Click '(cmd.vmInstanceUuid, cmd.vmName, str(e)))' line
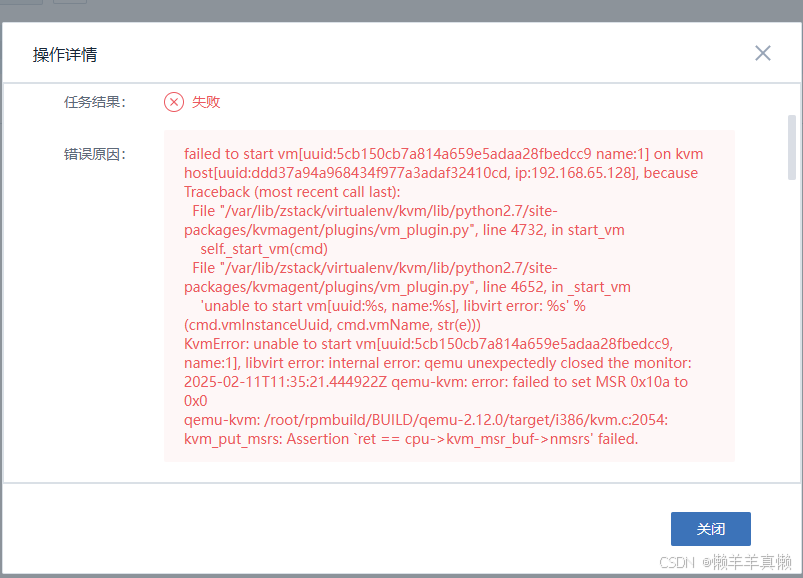This screenshot has height=578, width=803. (x=332, y=325)
